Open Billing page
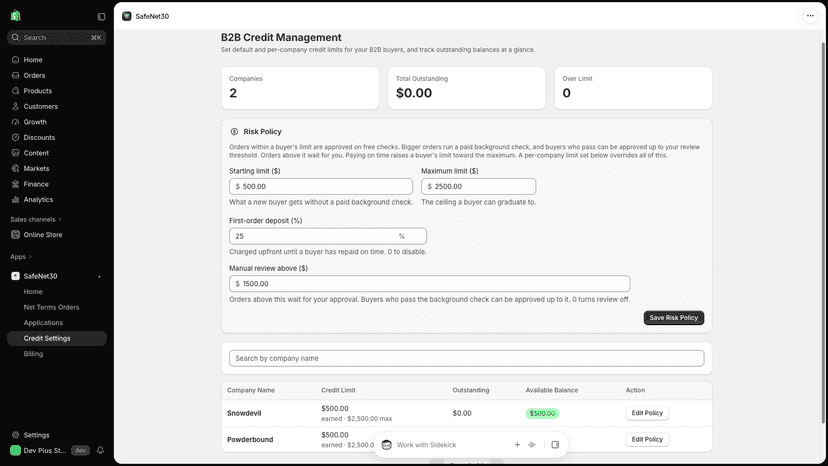The image size is (828, 466). (33, 354)
